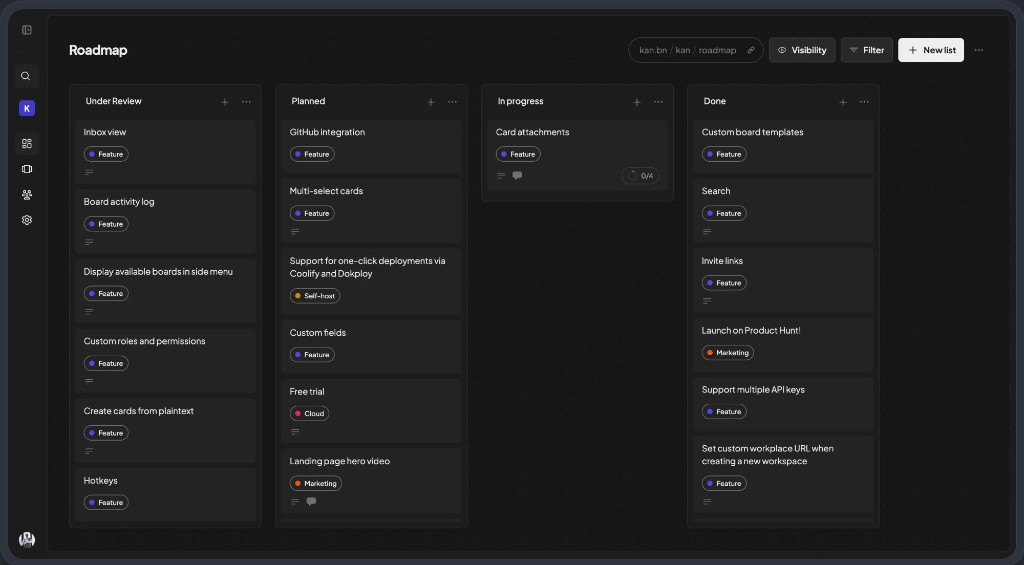Viewport: 1024px width, 565px height.
Task: Open the Filter dropdown
Action: 867,50
